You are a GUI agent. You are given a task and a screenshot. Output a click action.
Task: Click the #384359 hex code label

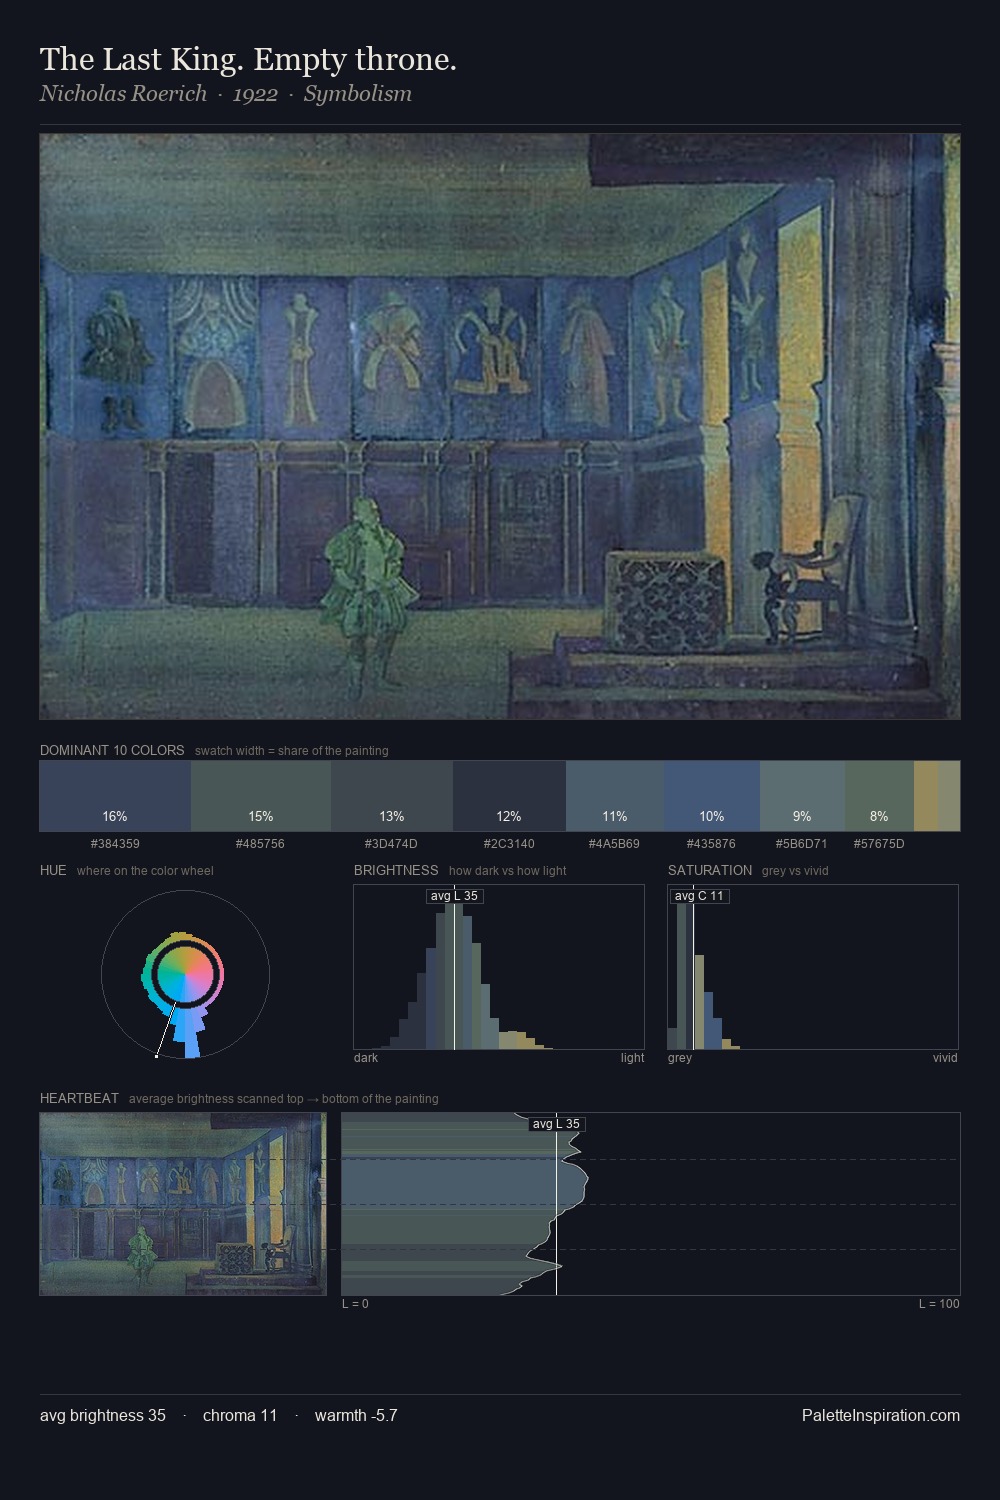point(115,844)
